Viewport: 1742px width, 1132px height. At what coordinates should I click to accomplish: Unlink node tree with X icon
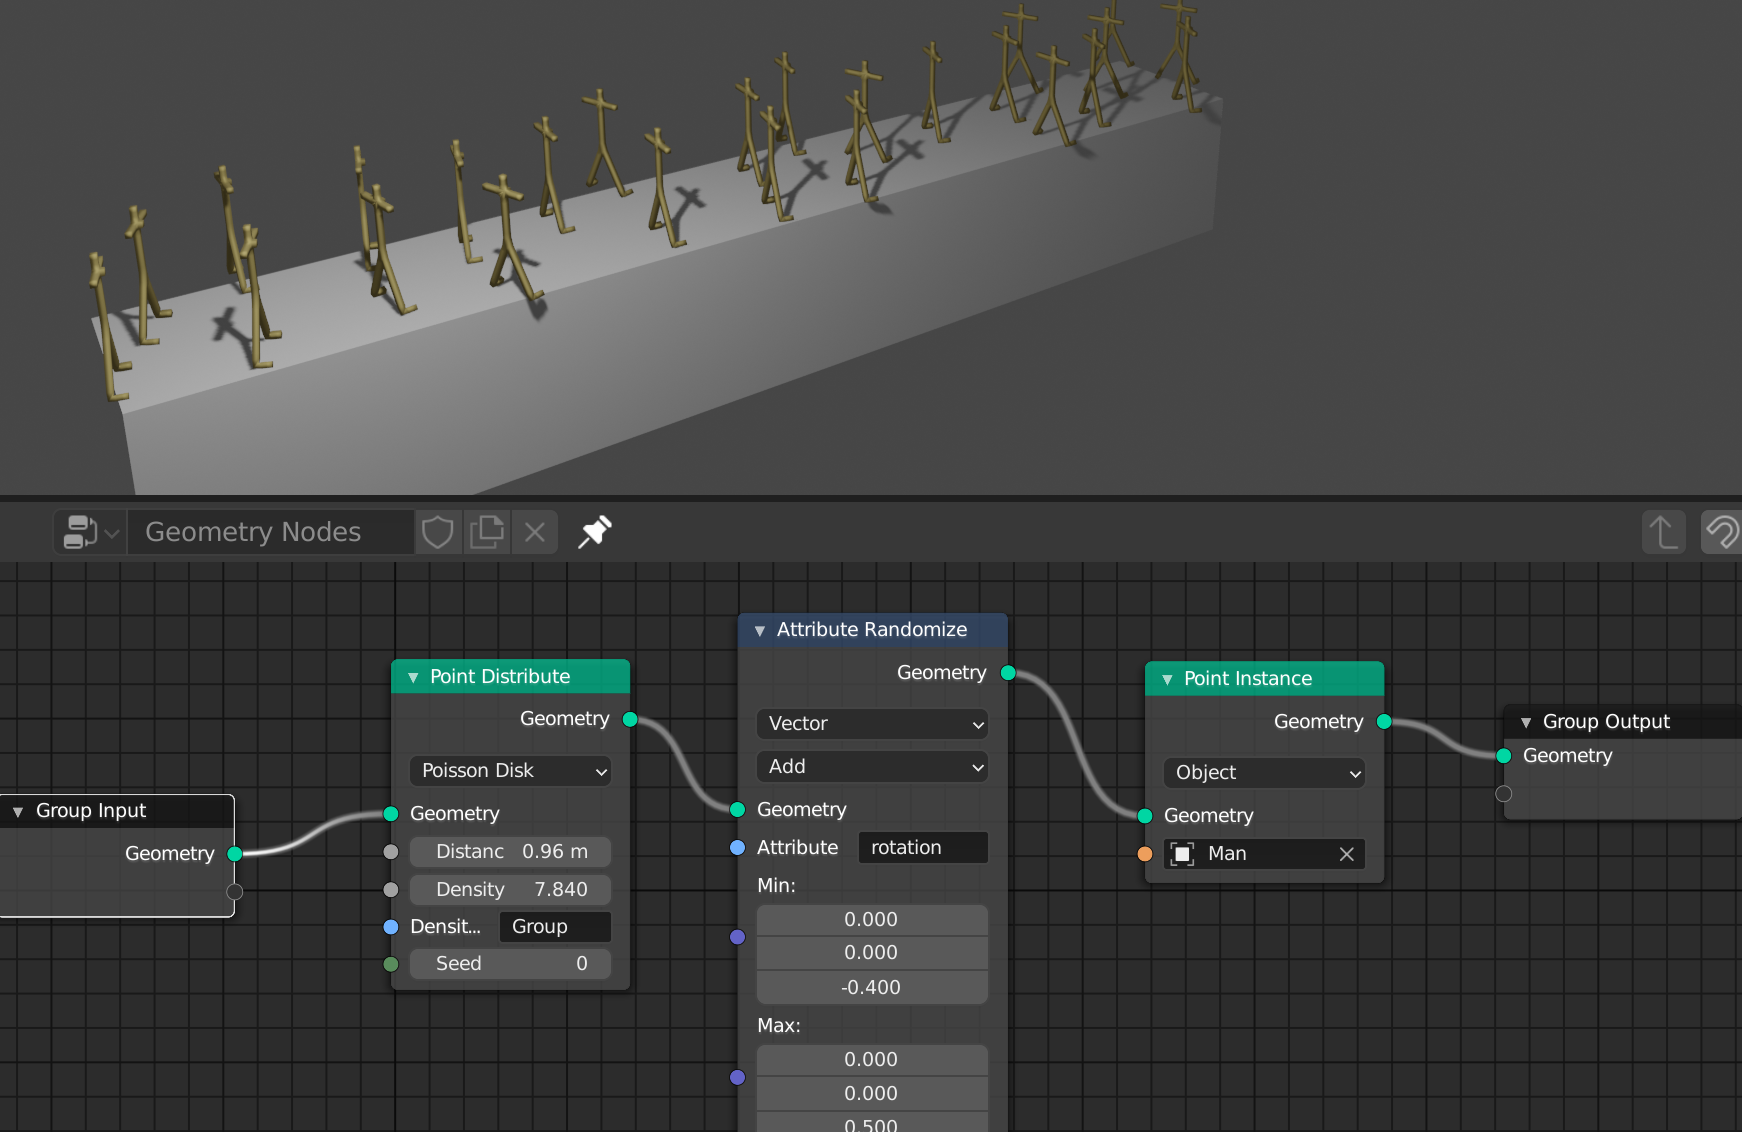tap(535, 532)
